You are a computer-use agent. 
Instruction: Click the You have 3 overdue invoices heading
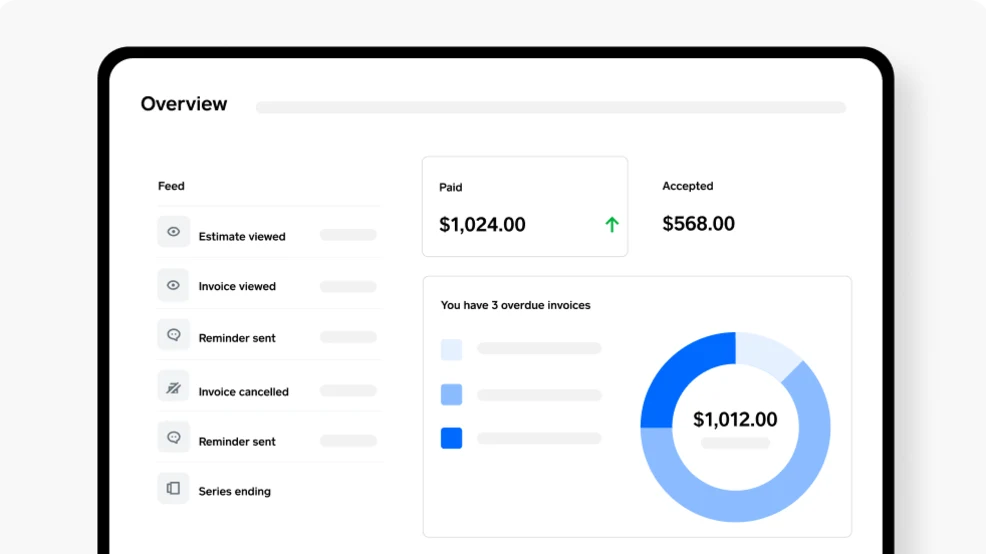[516, 306]
